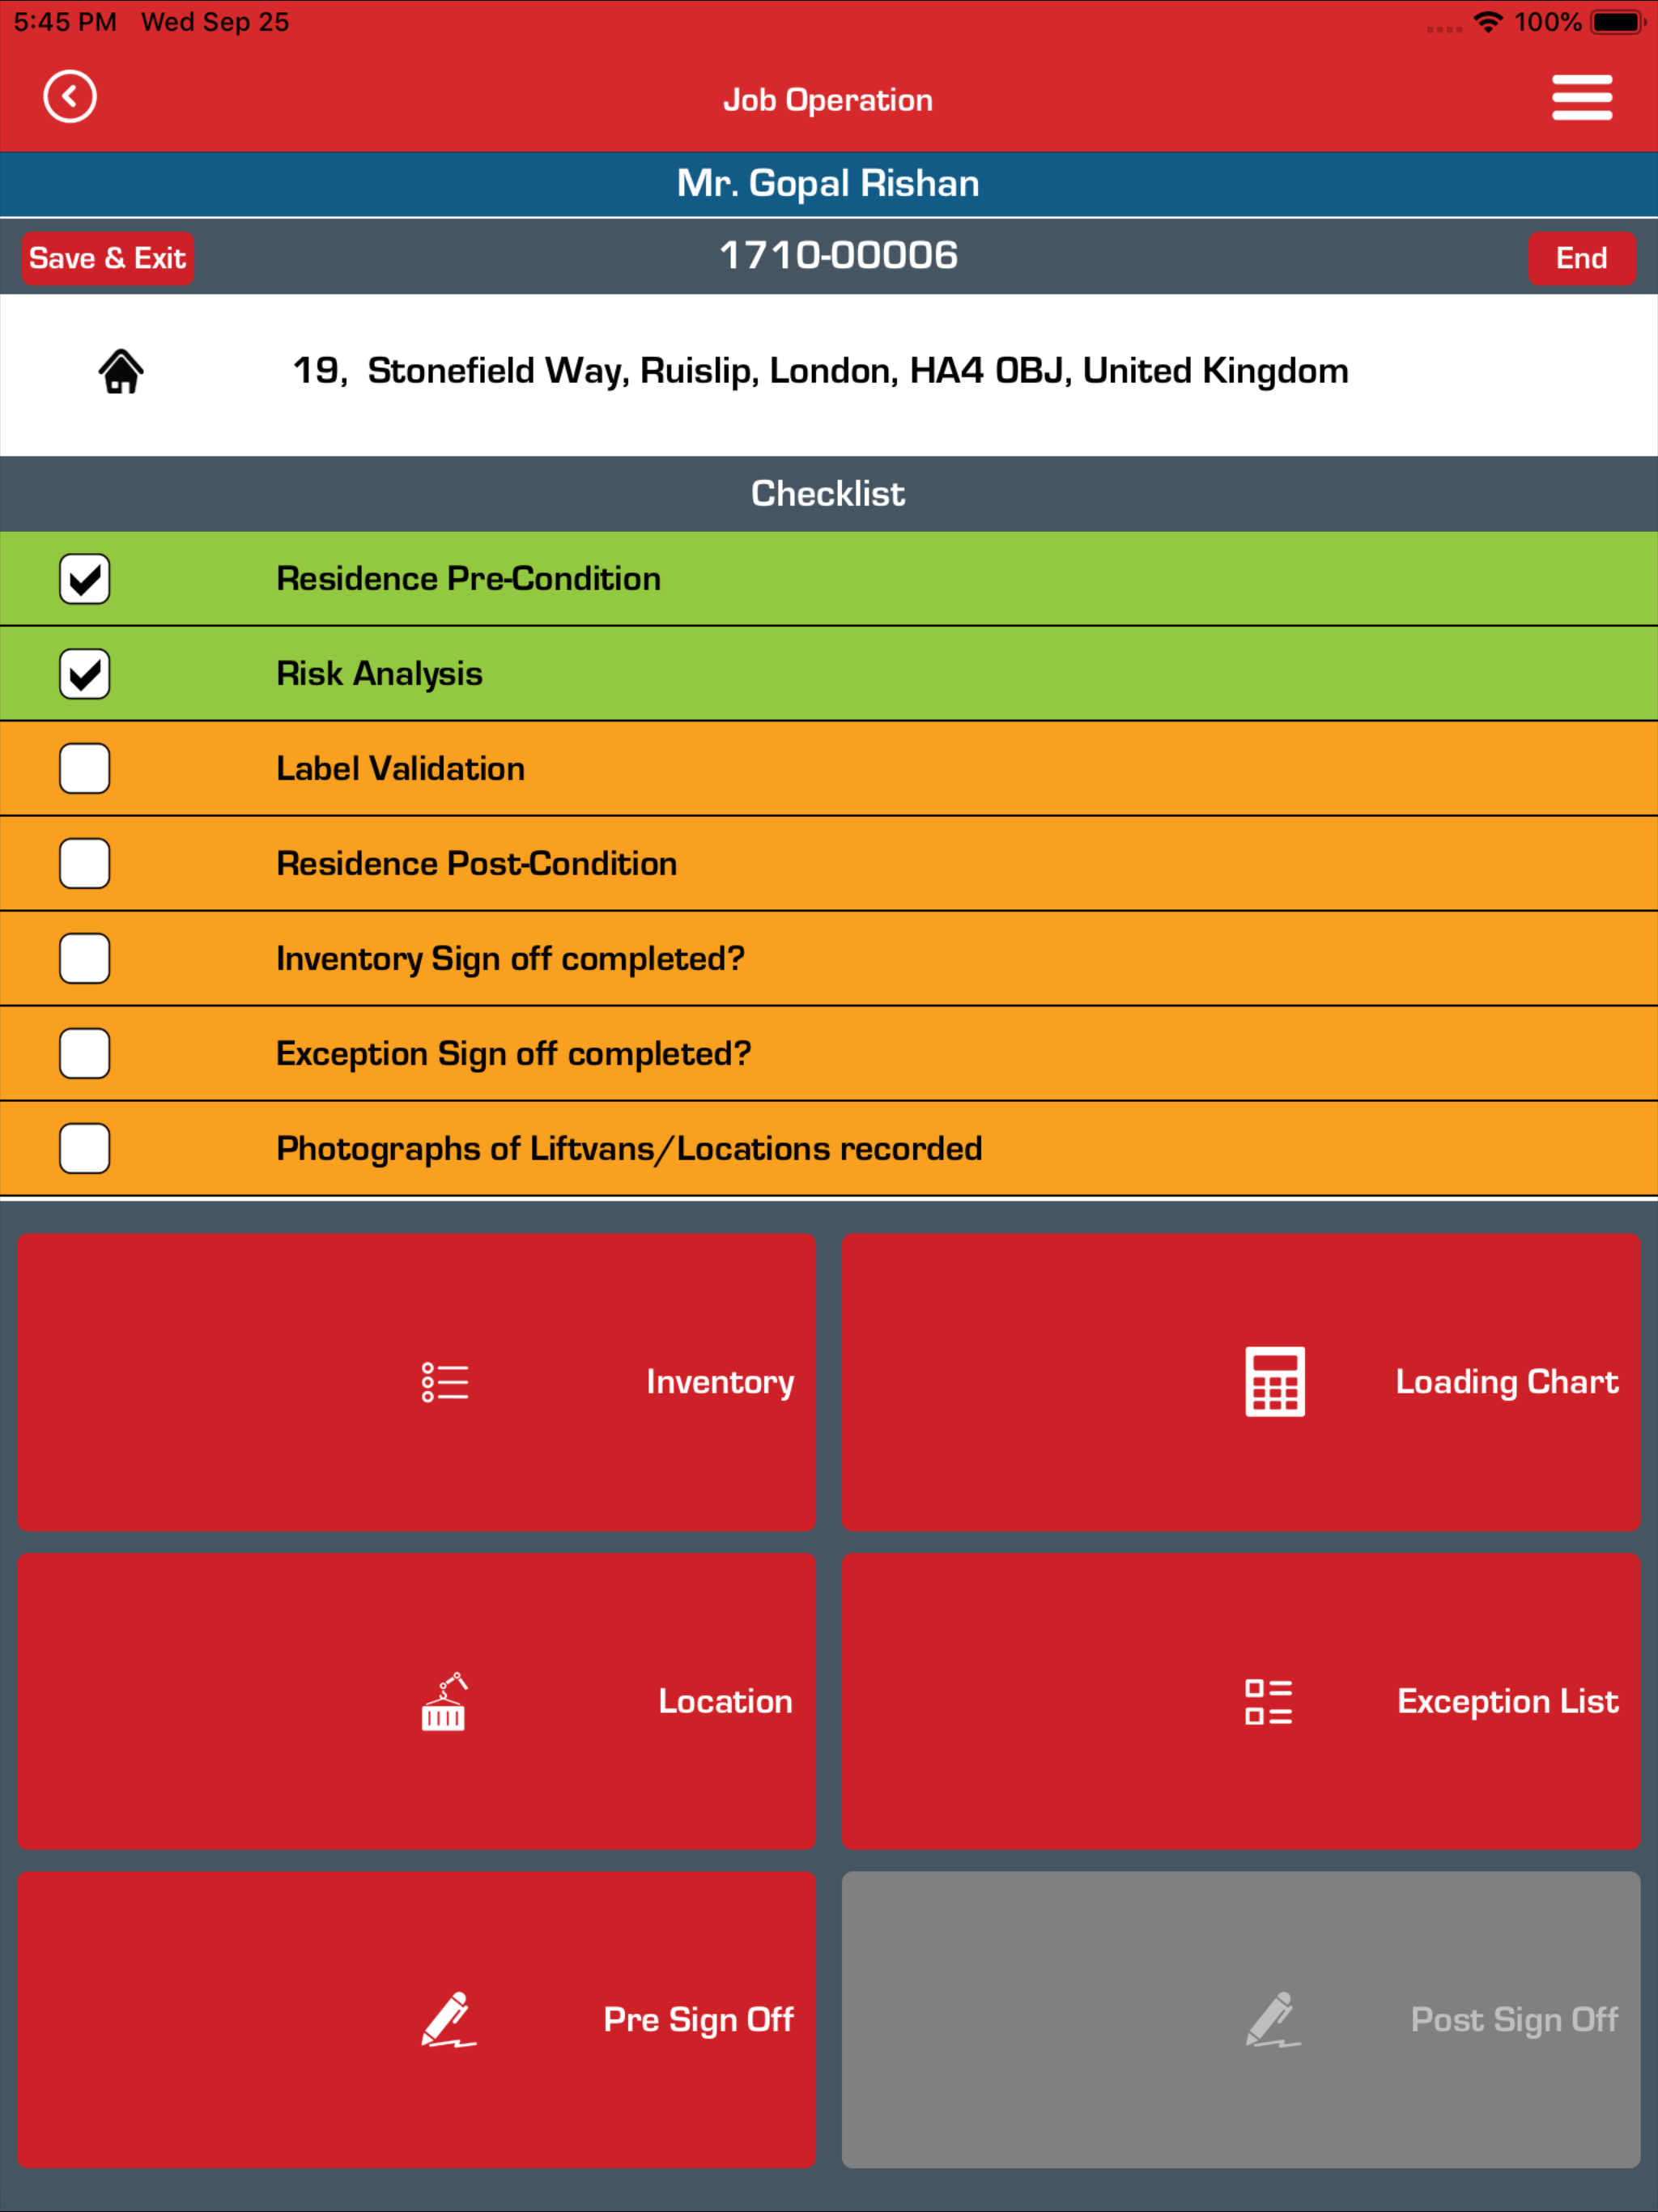Select 'Photographs of Liftvans/Locations recorded' text

coord(630,1149)
